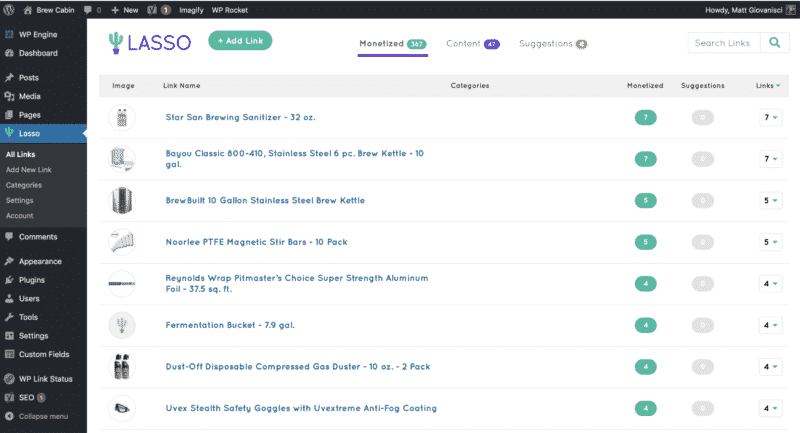Expand links dropdown for Noorlee Stir Bars row
Screen dimensions: 800x433
coord(770,242)
